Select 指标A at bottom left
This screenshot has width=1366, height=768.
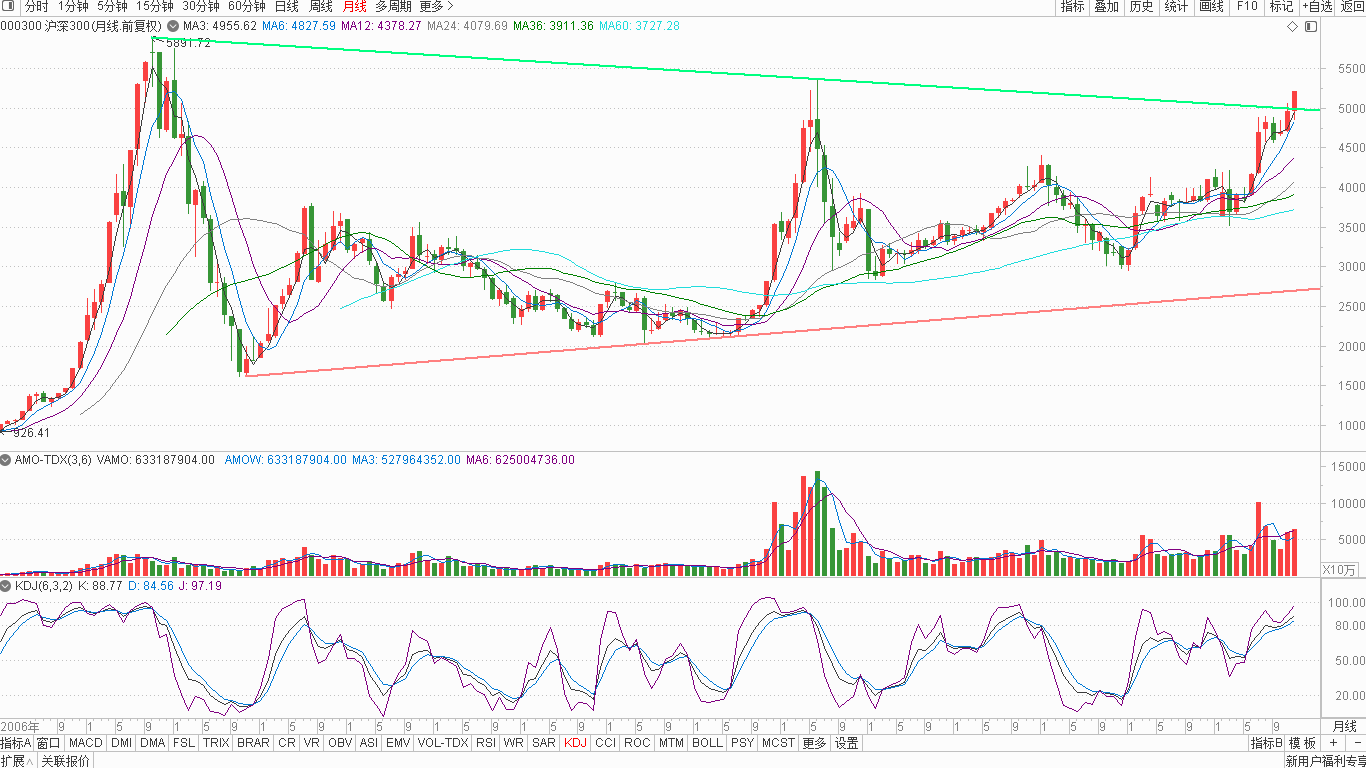point(16,743)
